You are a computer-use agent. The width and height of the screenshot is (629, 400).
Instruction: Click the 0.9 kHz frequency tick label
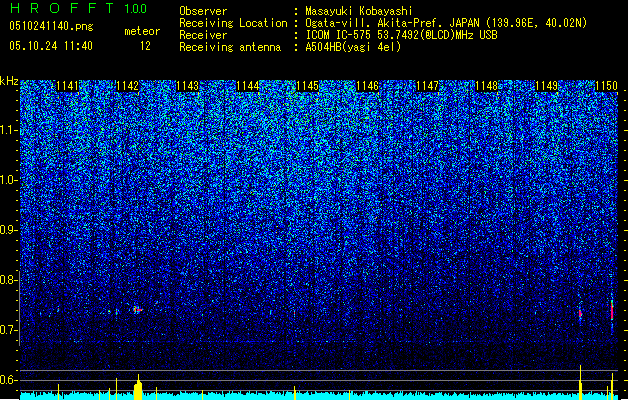coord(8,230)
